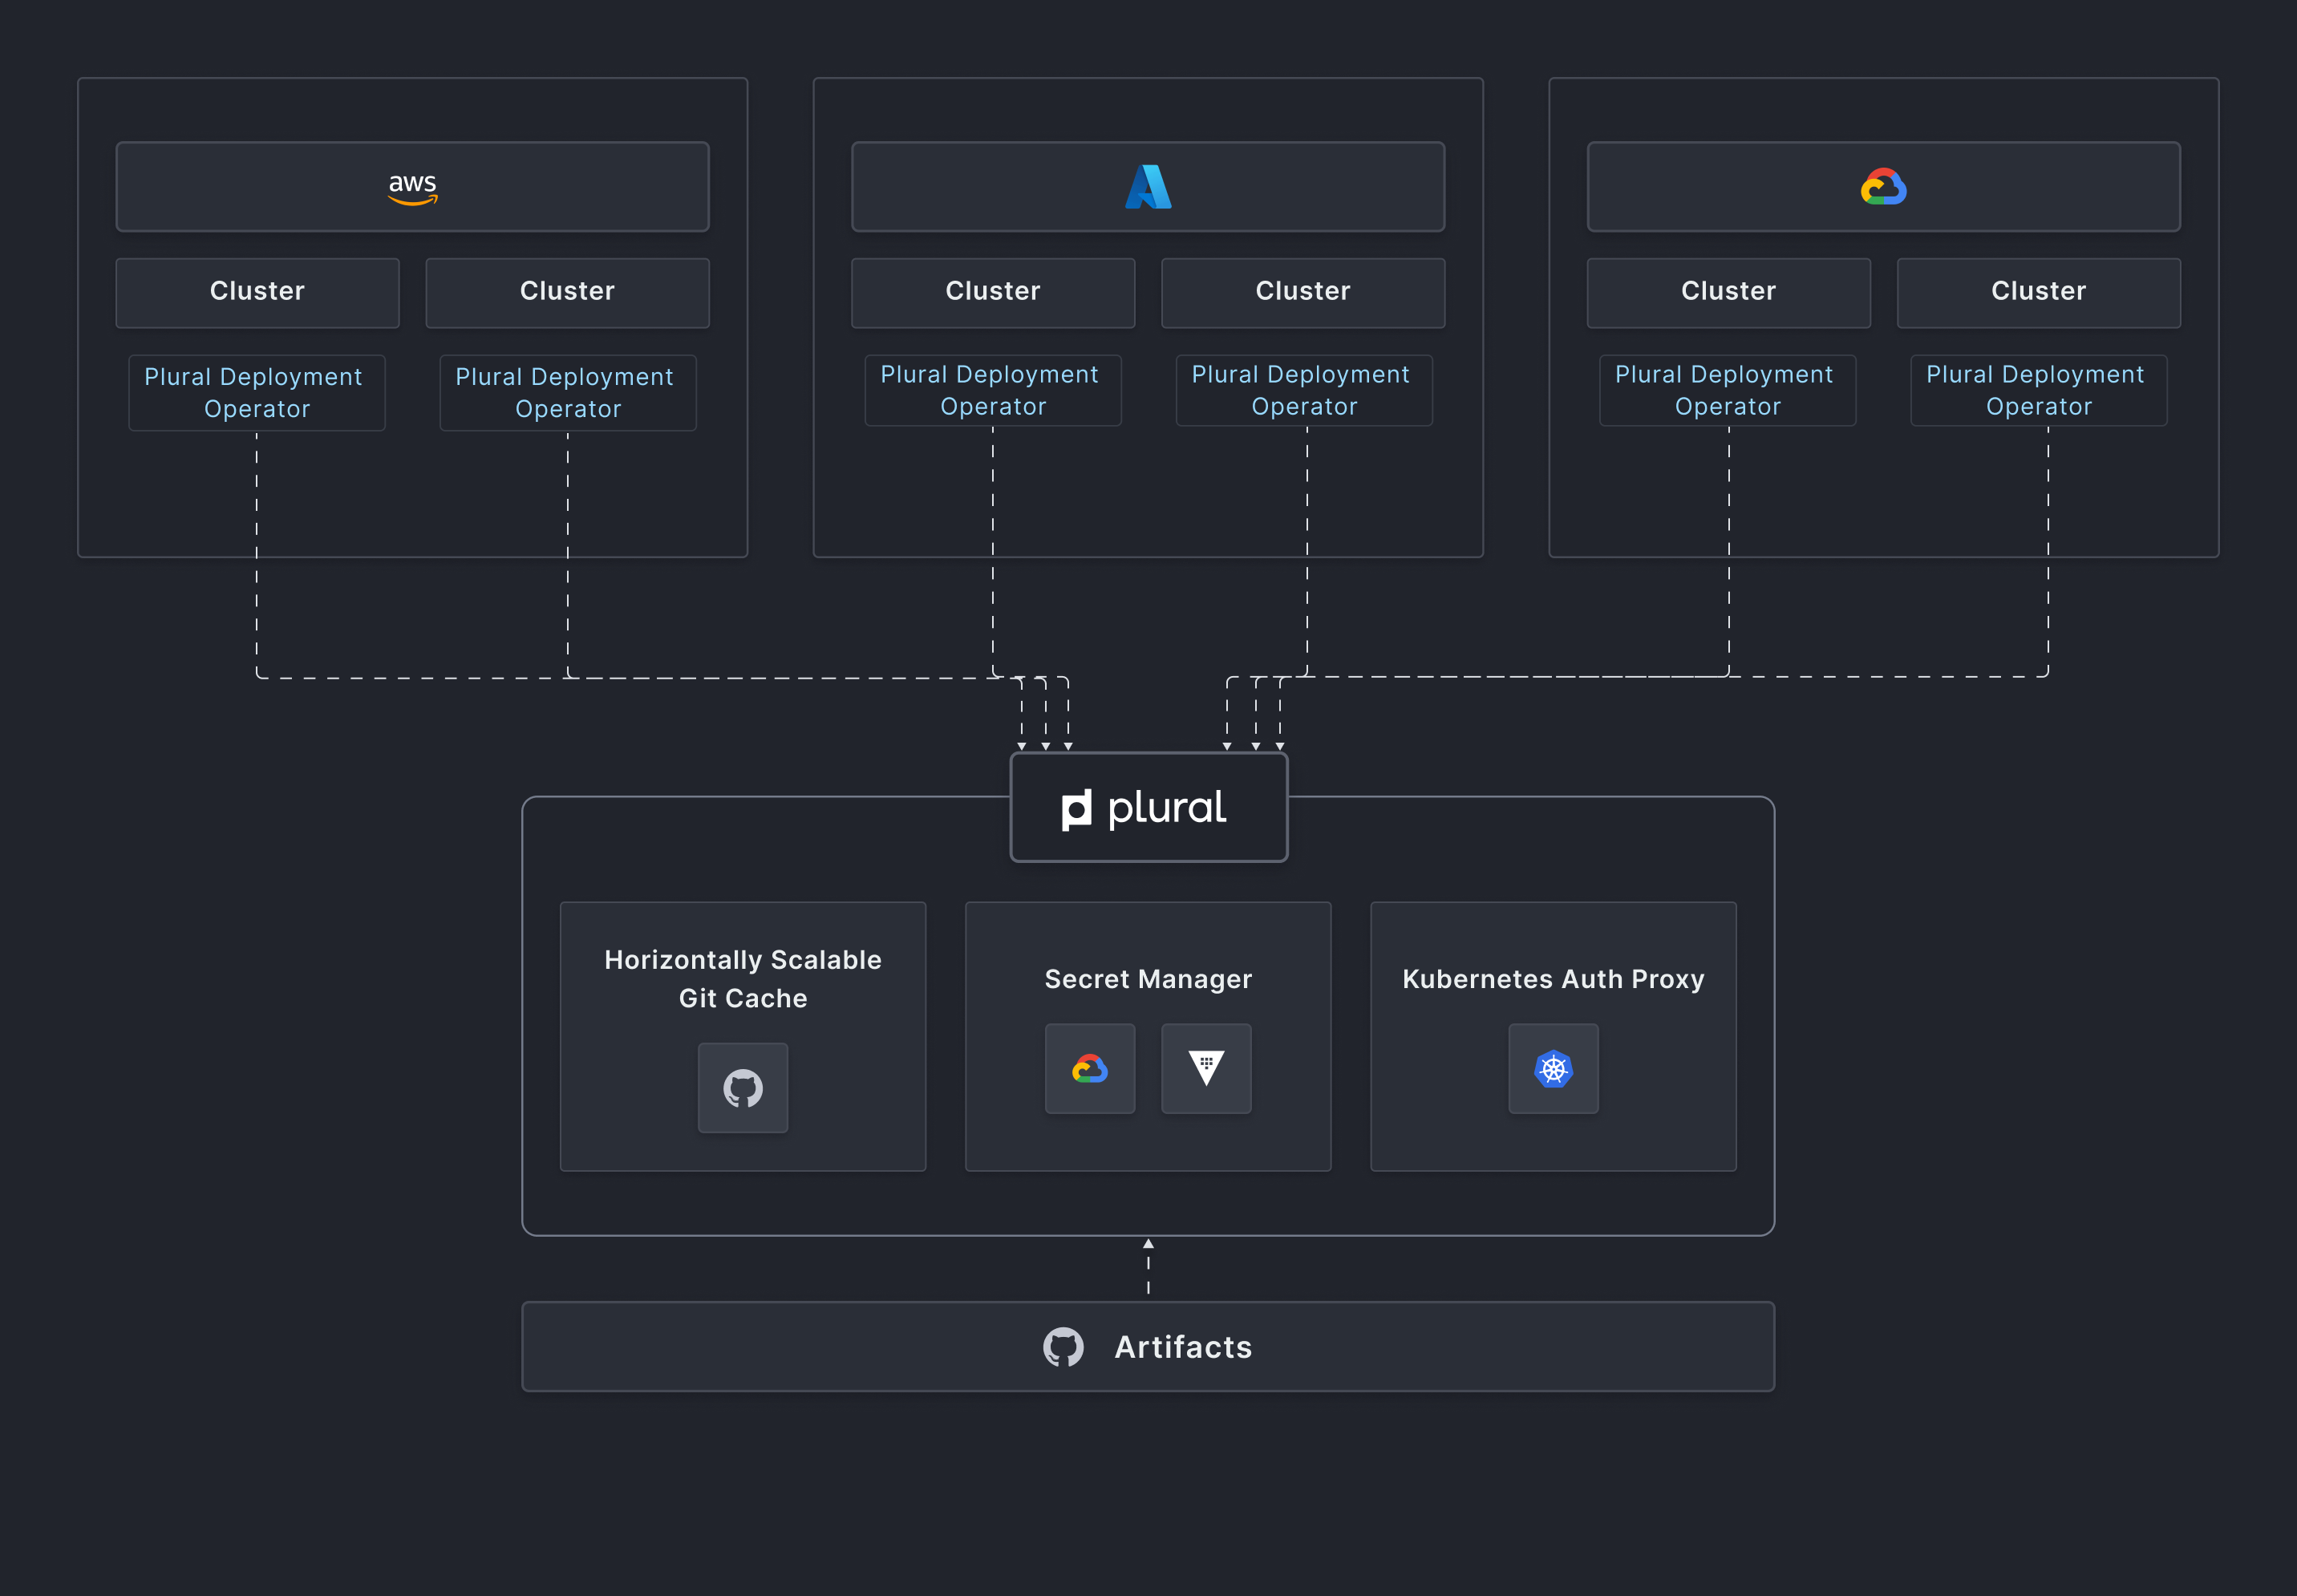Select the right Cluster box under Google Cloud
Screen dimensions: 2297x1596
coord(2039,292)
